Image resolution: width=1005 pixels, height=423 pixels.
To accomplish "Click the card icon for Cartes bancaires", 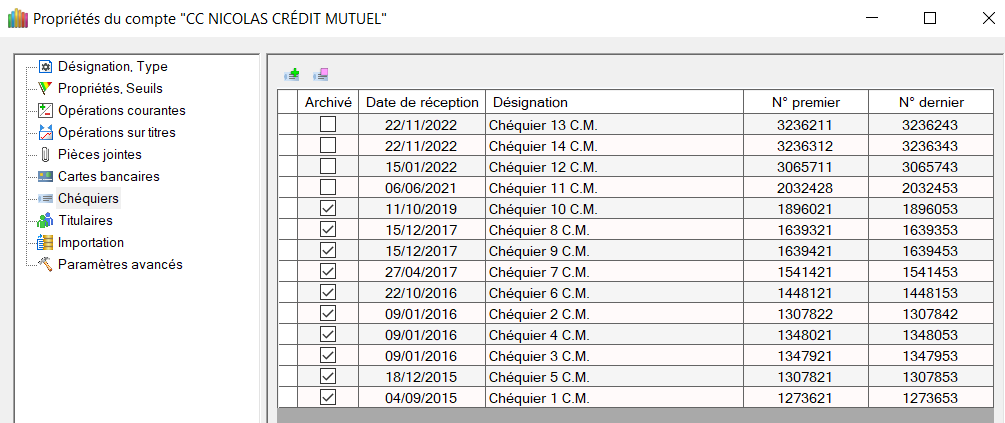I will 44,177.
